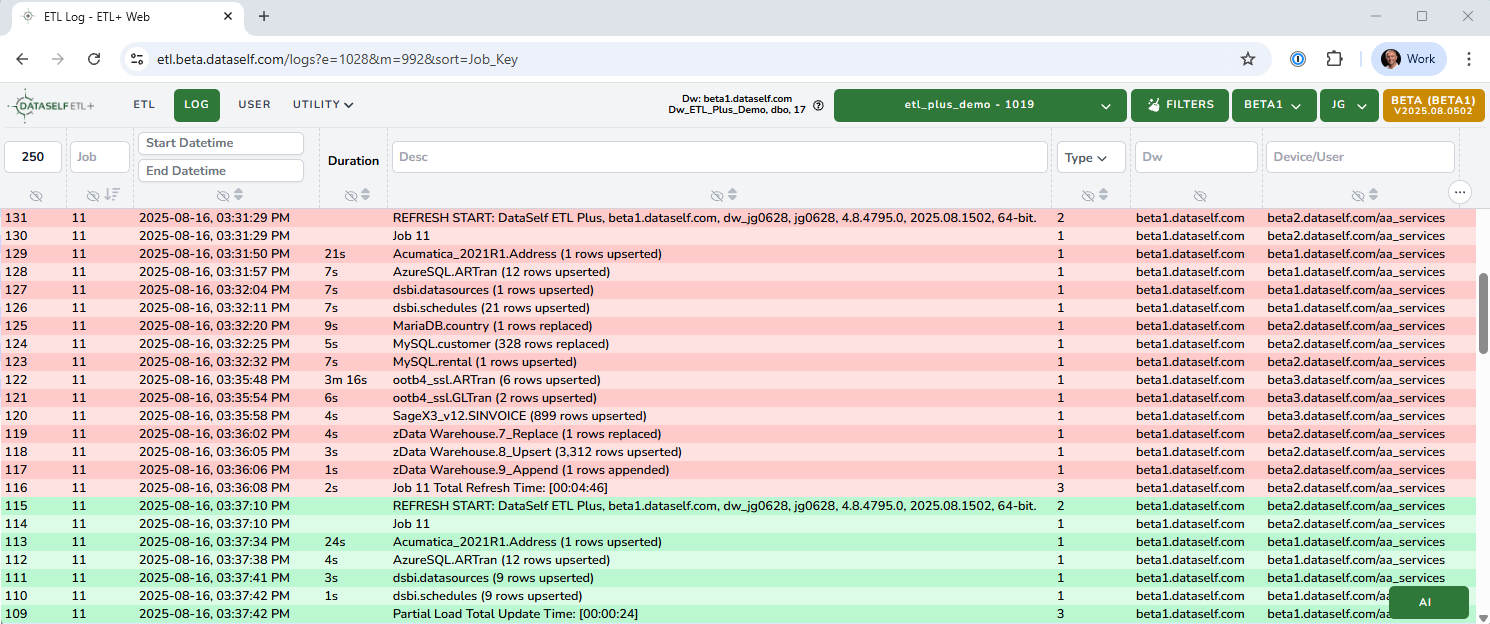Sort by the Type column arrows
Viewport: 1490px width, 624px height.
pos(1105,194)
